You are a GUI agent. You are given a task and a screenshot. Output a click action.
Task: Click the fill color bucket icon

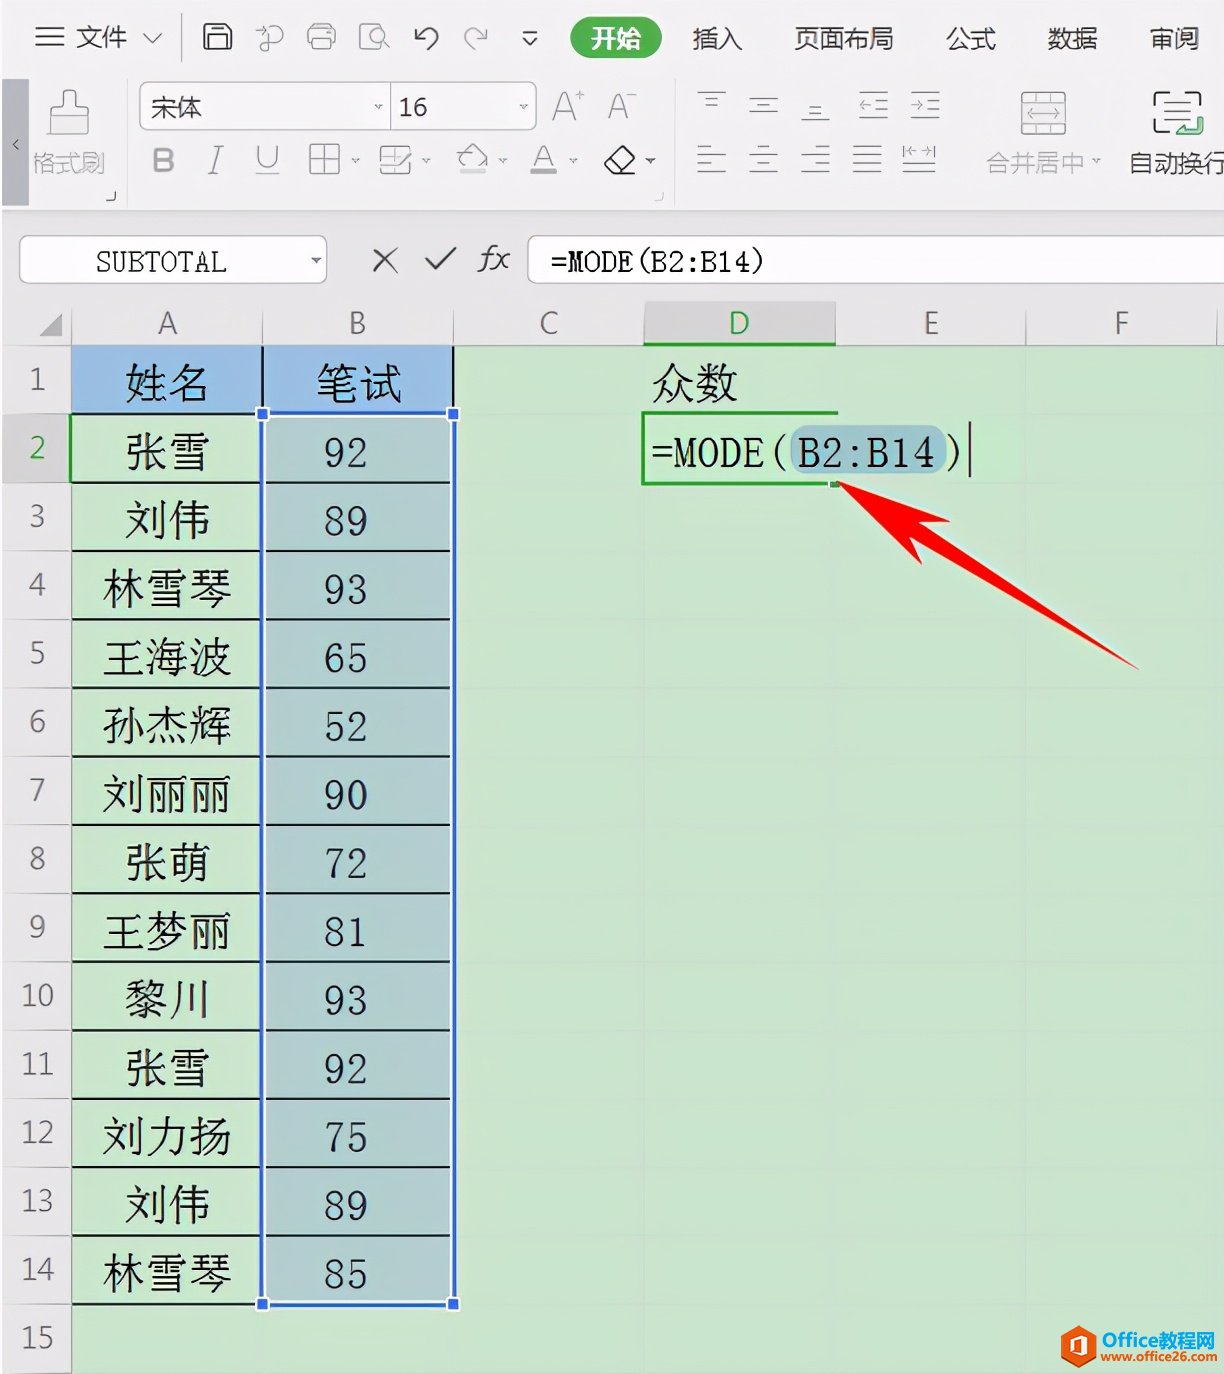[472, 159]
